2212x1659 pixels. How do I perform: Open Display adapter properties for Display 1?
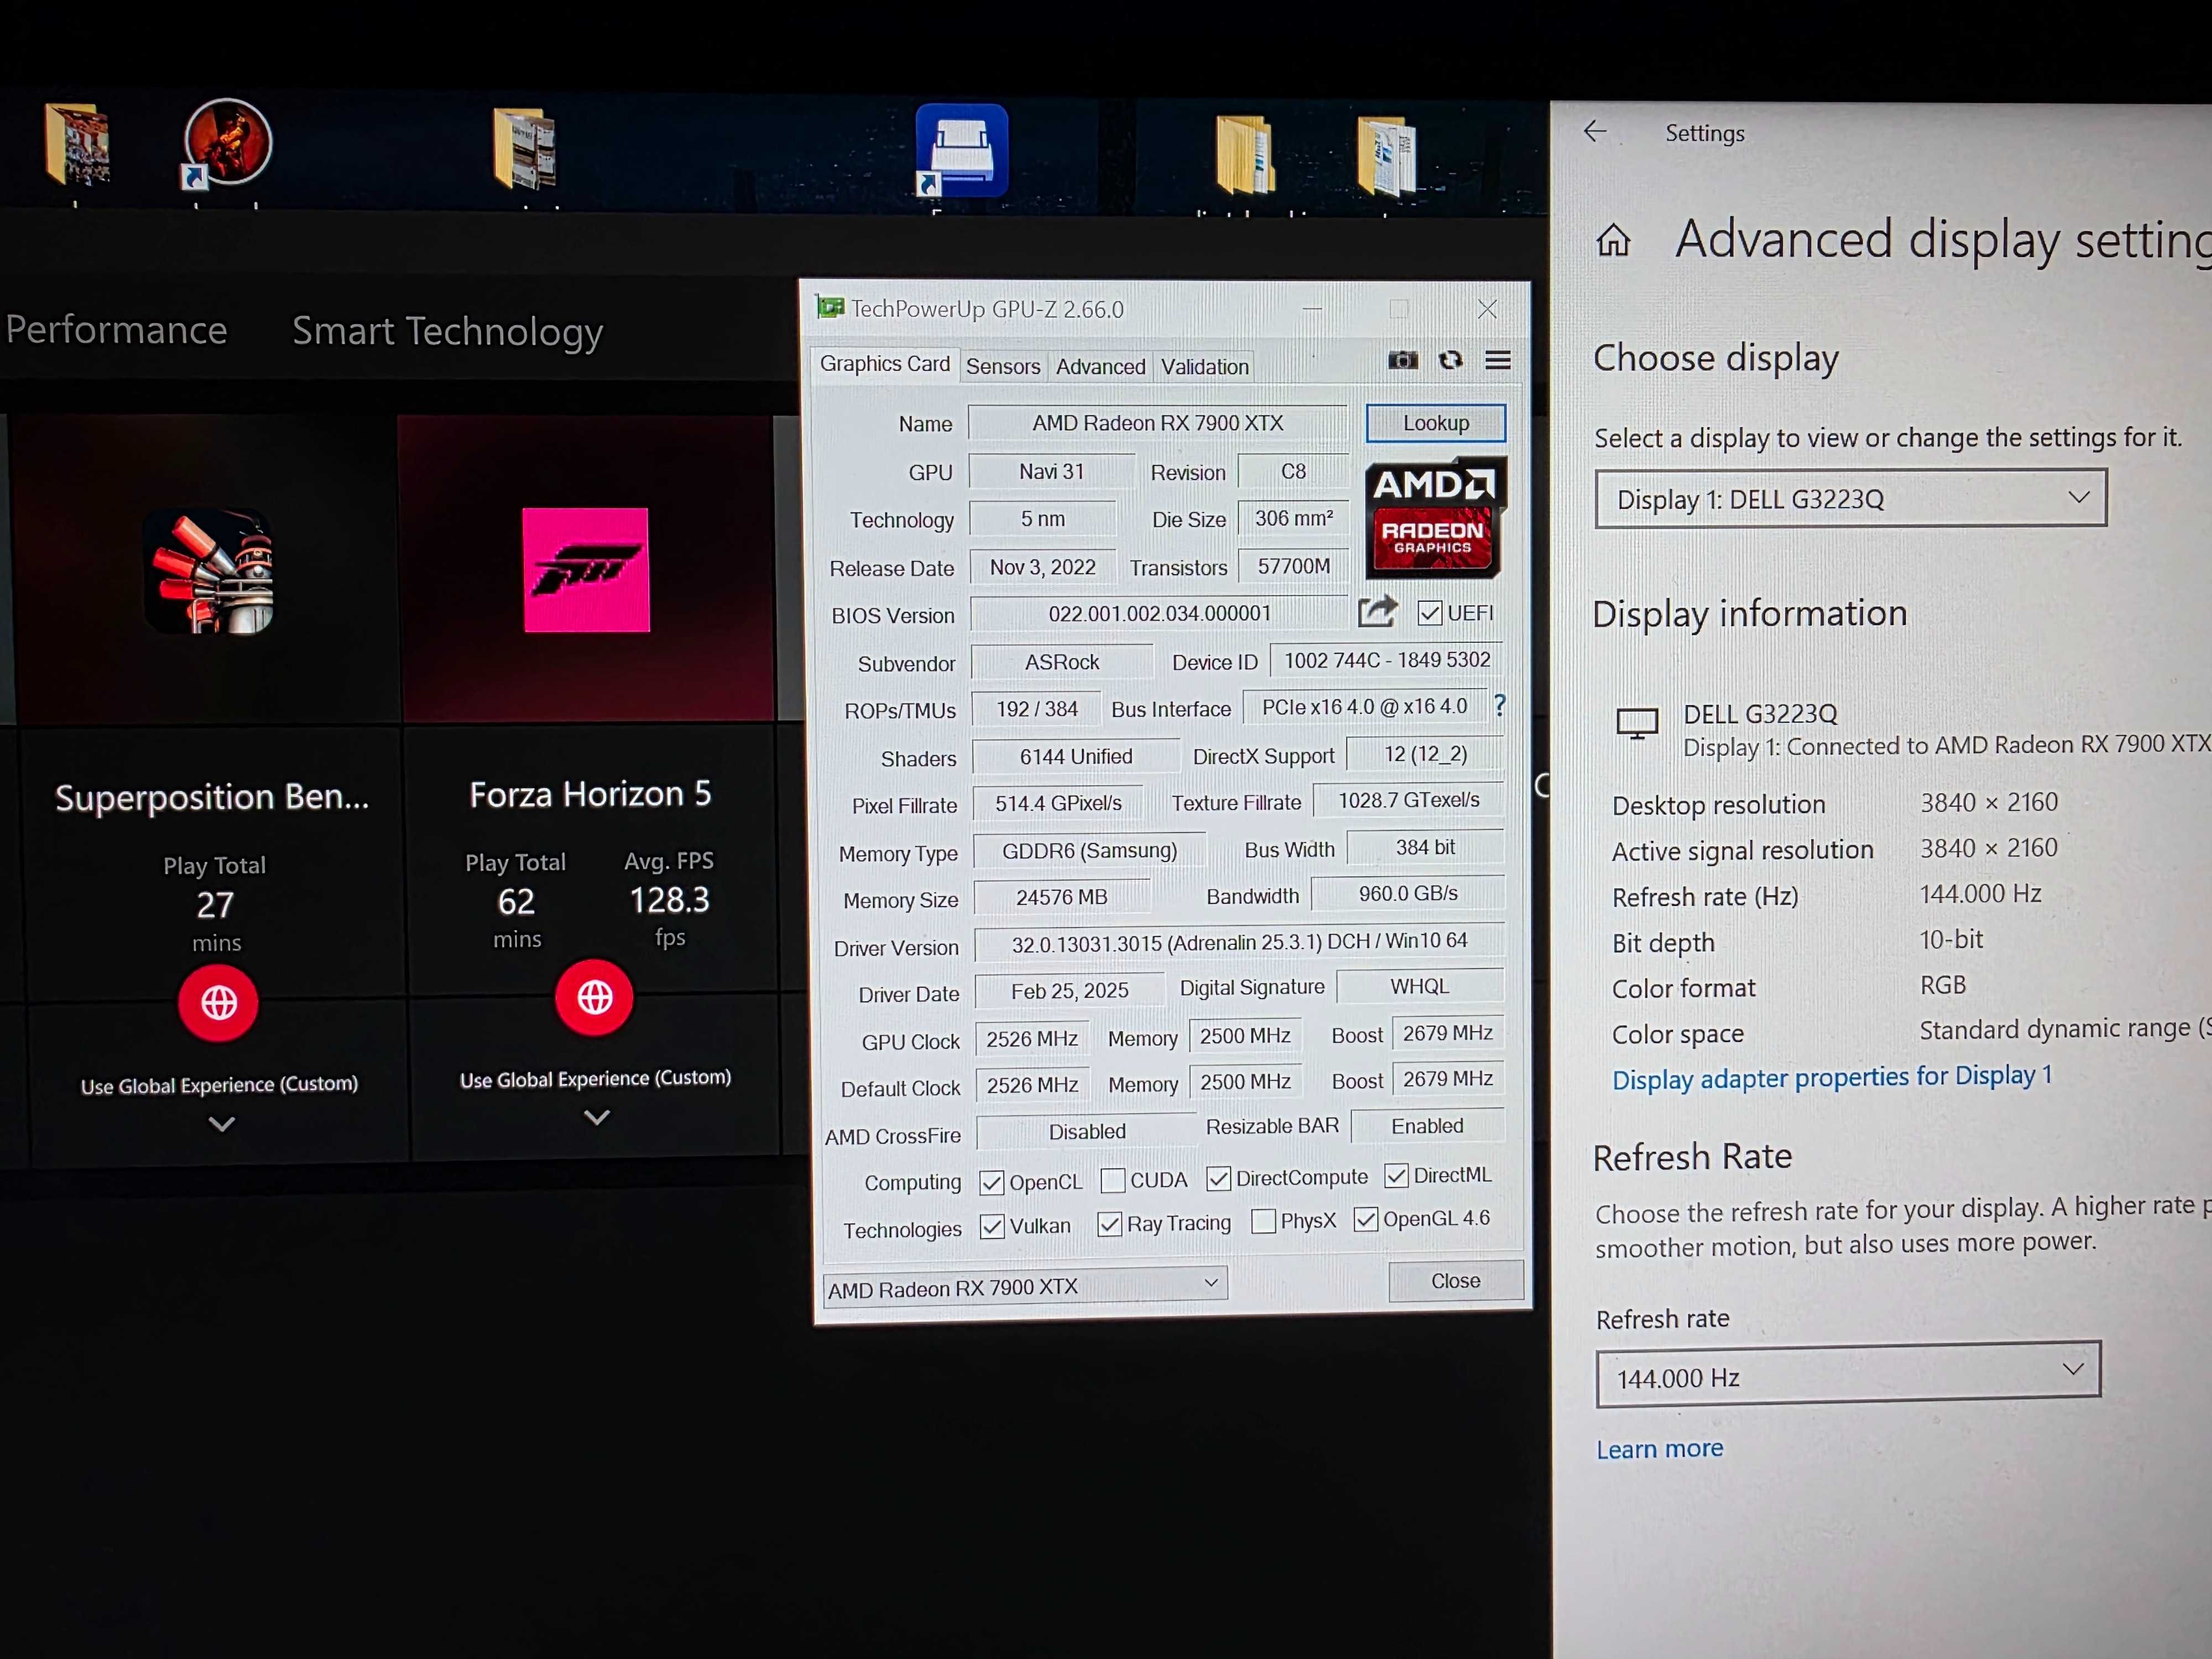[x=1831, y=1077]
